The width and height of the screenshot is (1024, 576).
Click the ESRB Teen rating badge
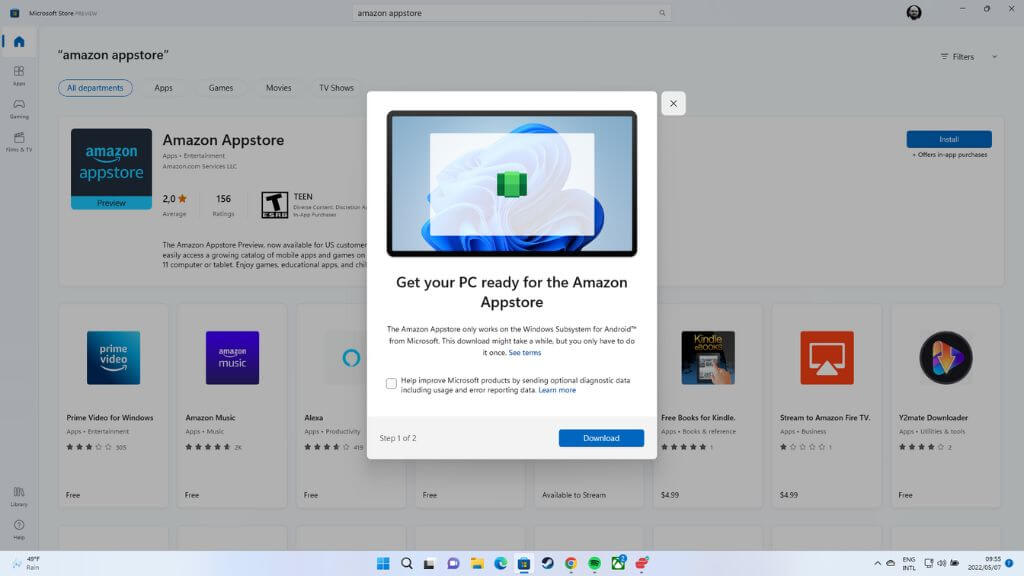tap(274, 204)
